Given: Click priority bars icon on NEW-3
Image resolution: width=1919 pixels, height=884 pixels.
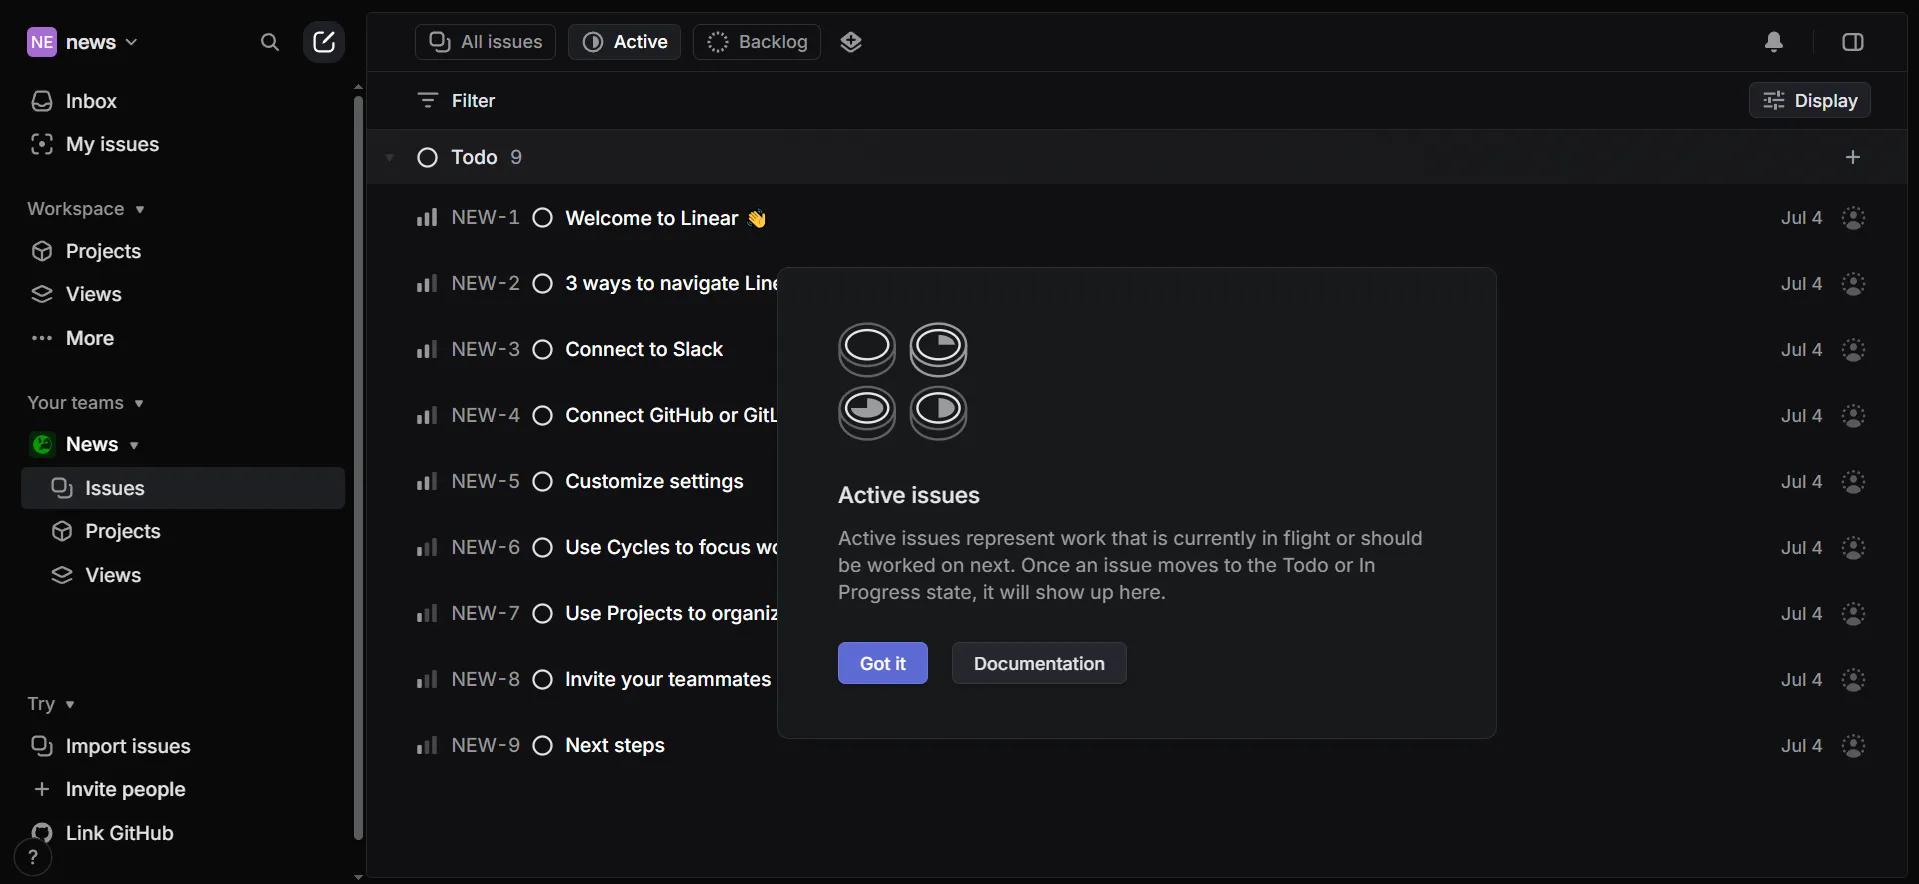Looking at the screenshot, I should (427, 350).
